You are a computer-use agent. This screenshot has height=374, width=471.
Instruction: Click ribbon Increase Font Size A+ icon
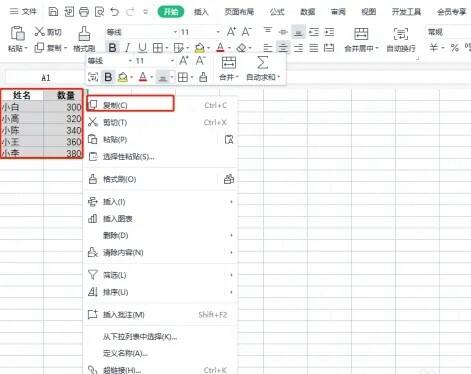click(231, 32)
